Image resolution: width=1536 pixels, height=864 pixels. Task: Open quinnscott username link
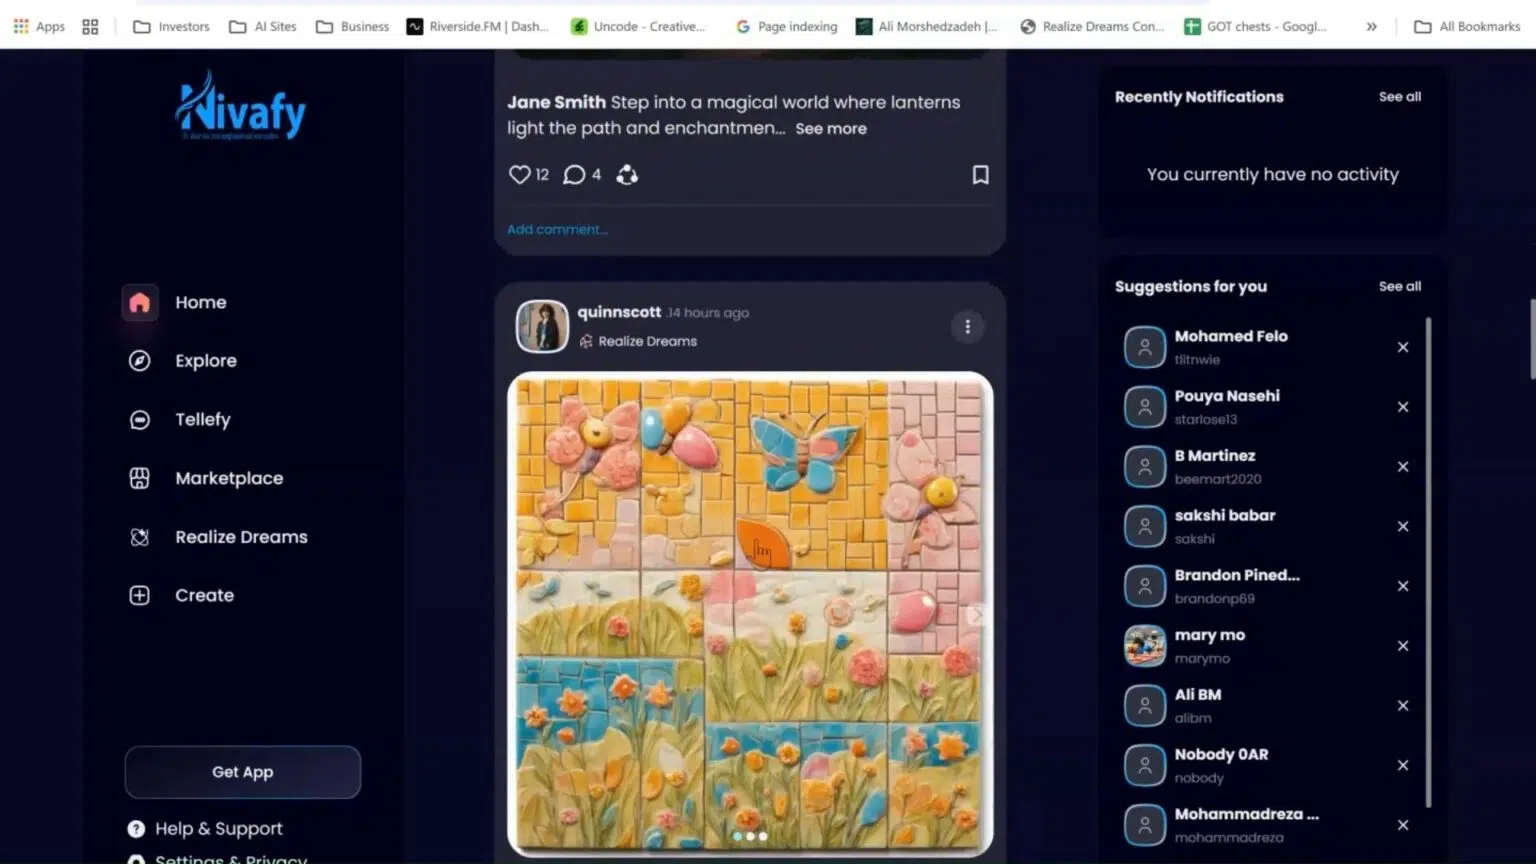[619, 312]
